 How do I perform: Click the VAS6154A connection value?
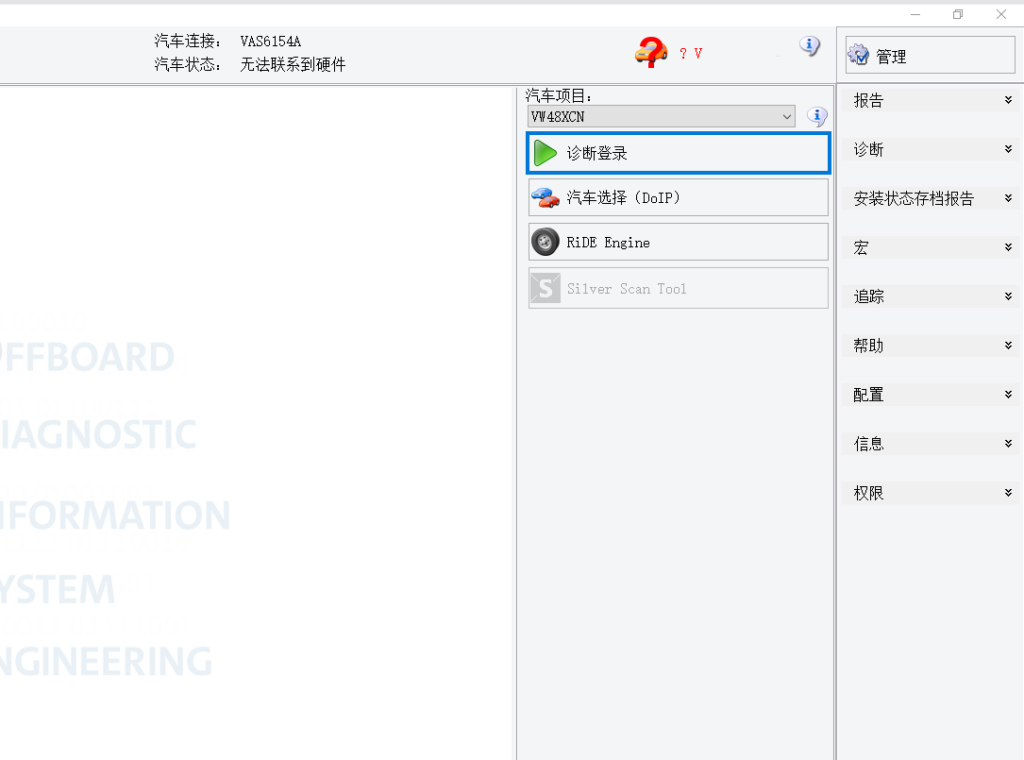point(270,42)
